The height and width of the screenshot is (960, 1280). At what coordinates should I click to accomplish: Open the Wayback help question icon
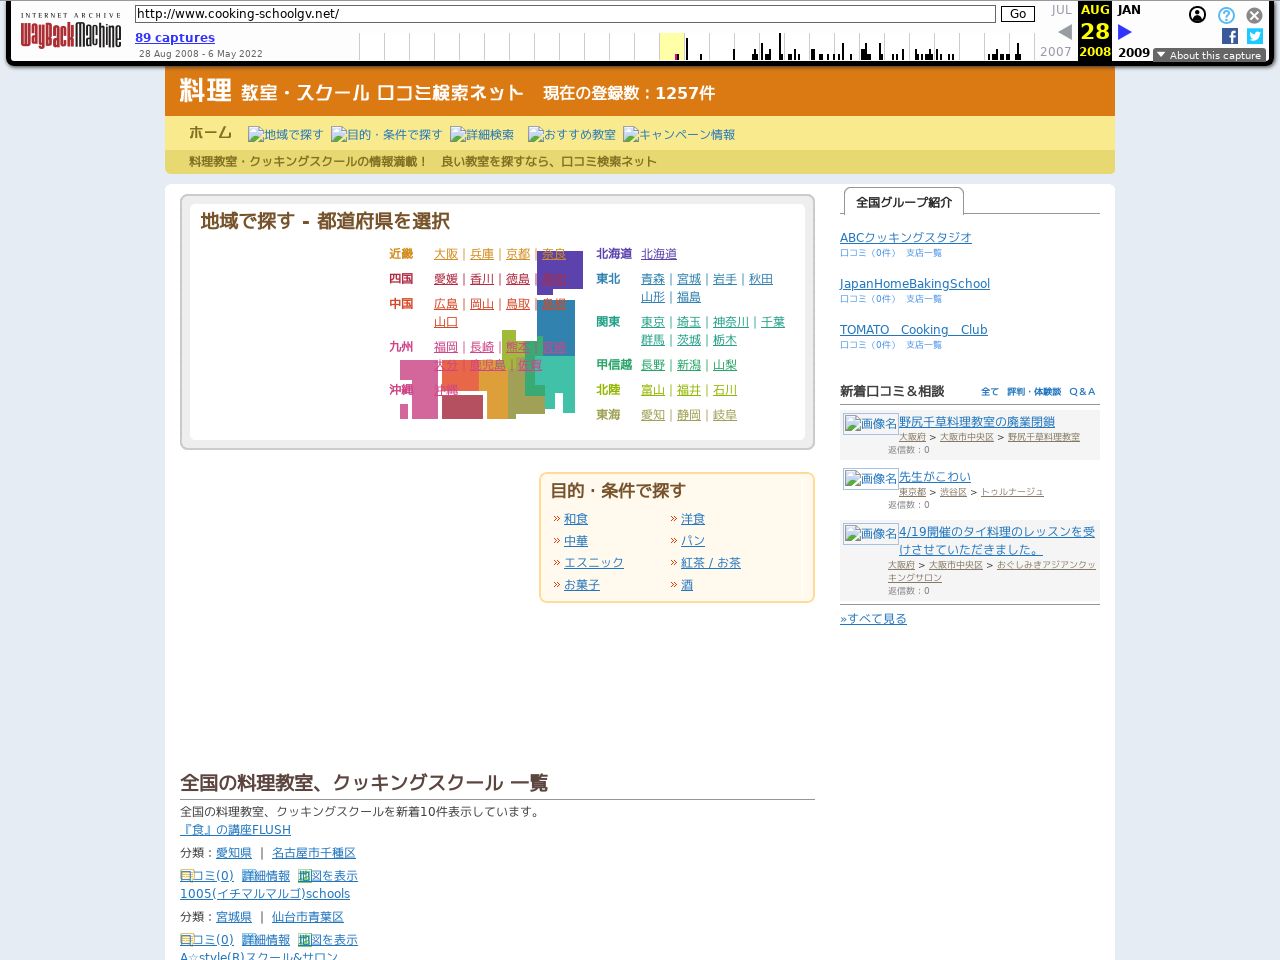click(1226, 15)
